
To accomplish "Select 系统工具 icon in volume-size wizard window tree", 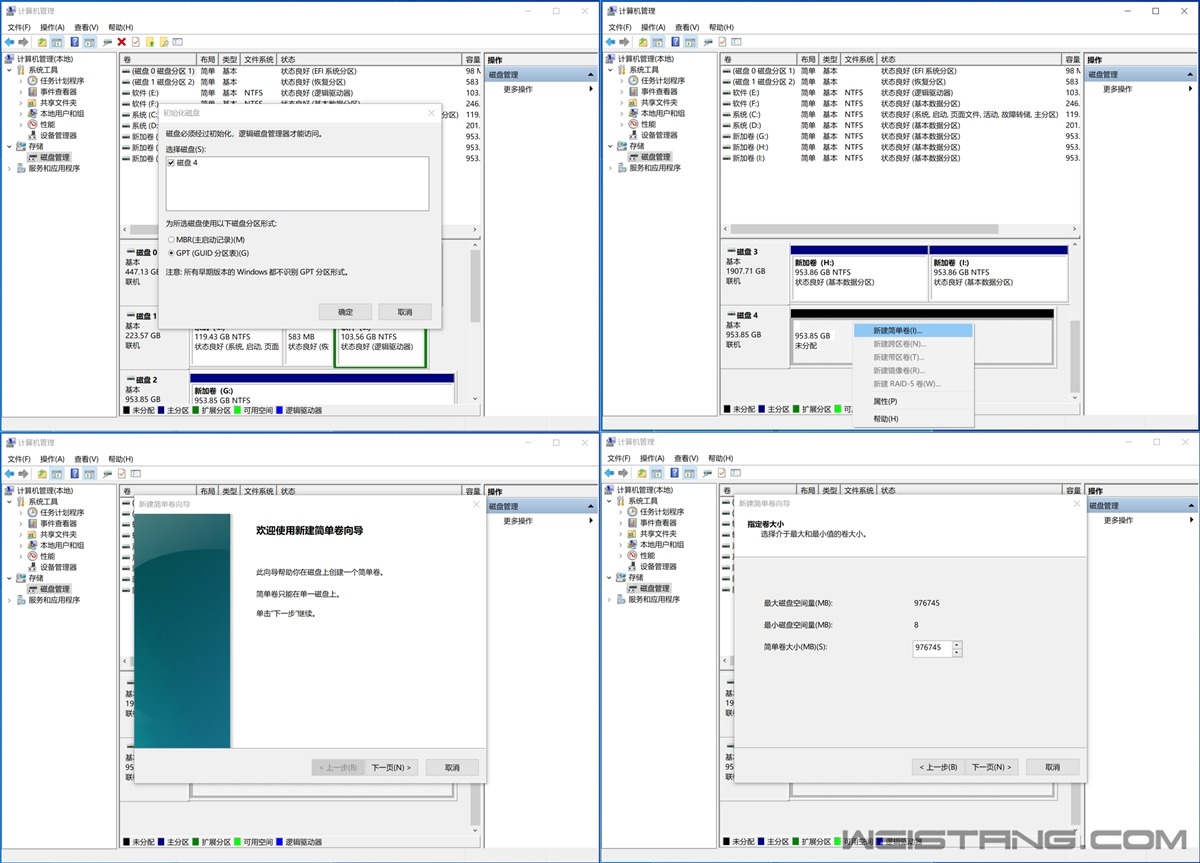I will pyautogui.click(x=622, y=501).
